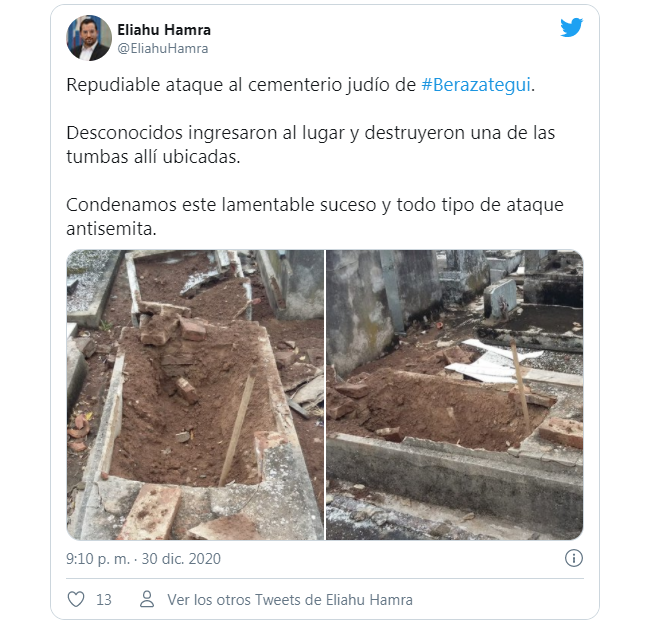Click the sentence about Desconocidos ingresaron al lugar

point(311,145)
